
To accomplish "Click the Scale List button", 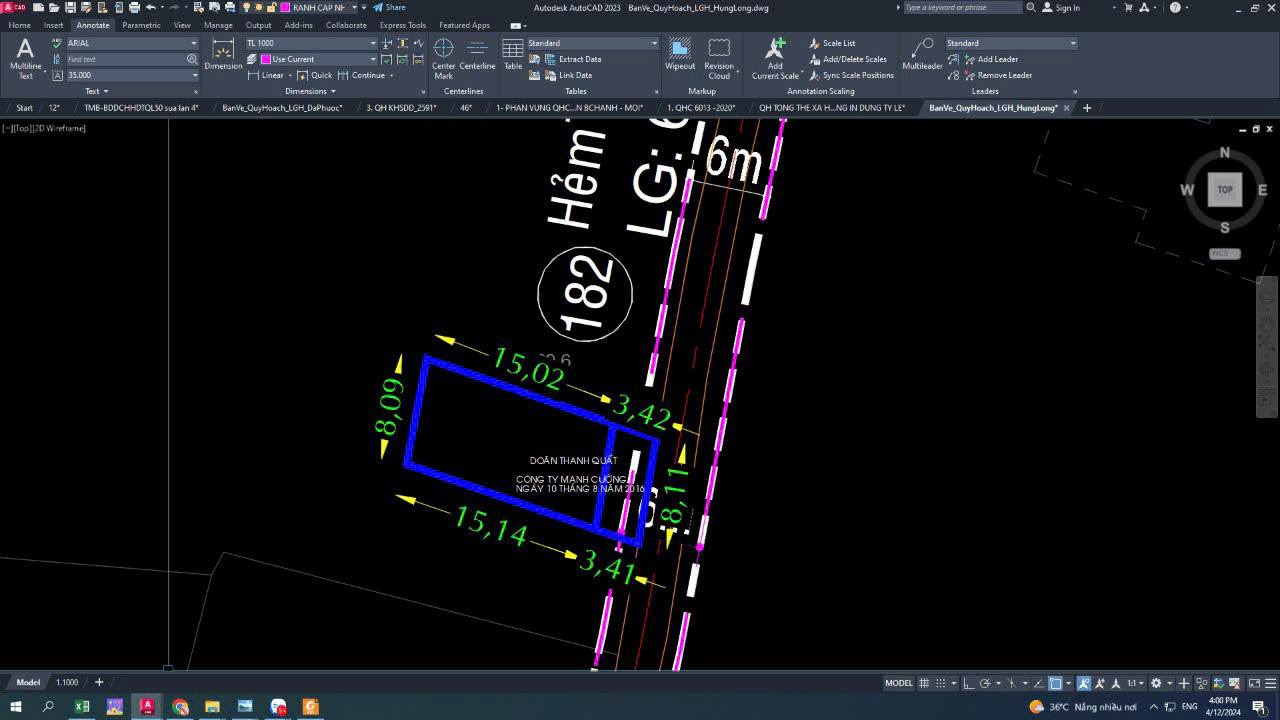I will click(x=838, y=43).
